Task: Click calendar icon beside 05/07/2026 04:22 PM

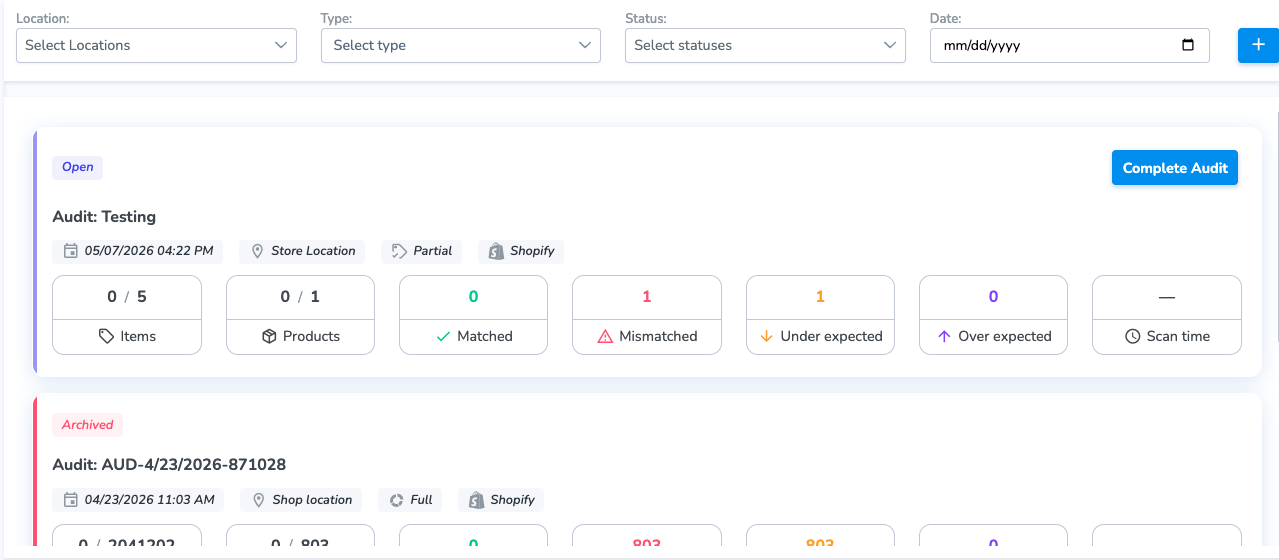Action: point(70,251)
